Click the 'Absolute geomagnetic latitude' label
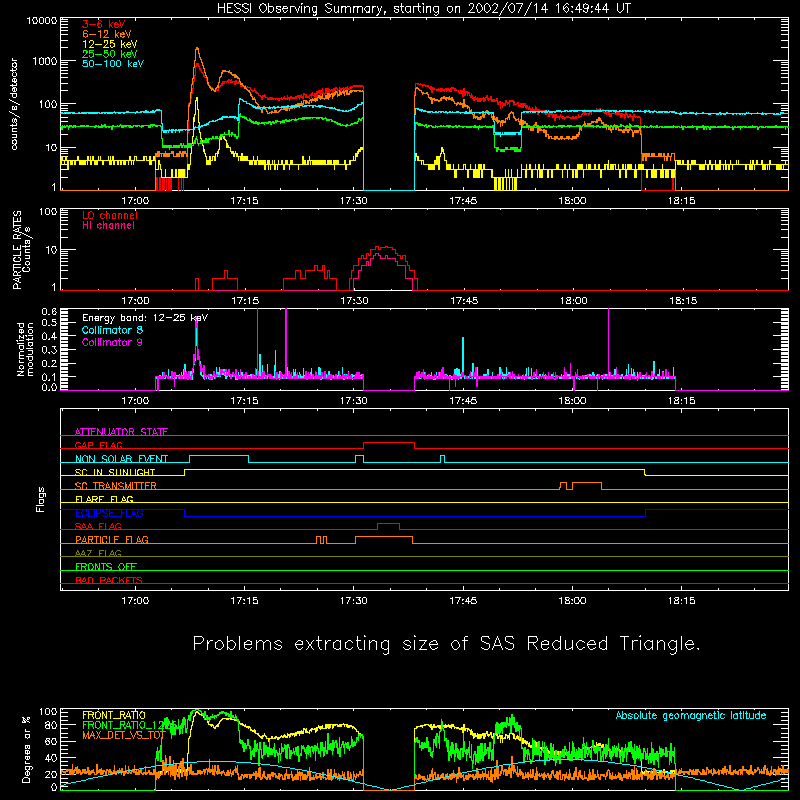 pyautogui.click(x=691, y=716)
